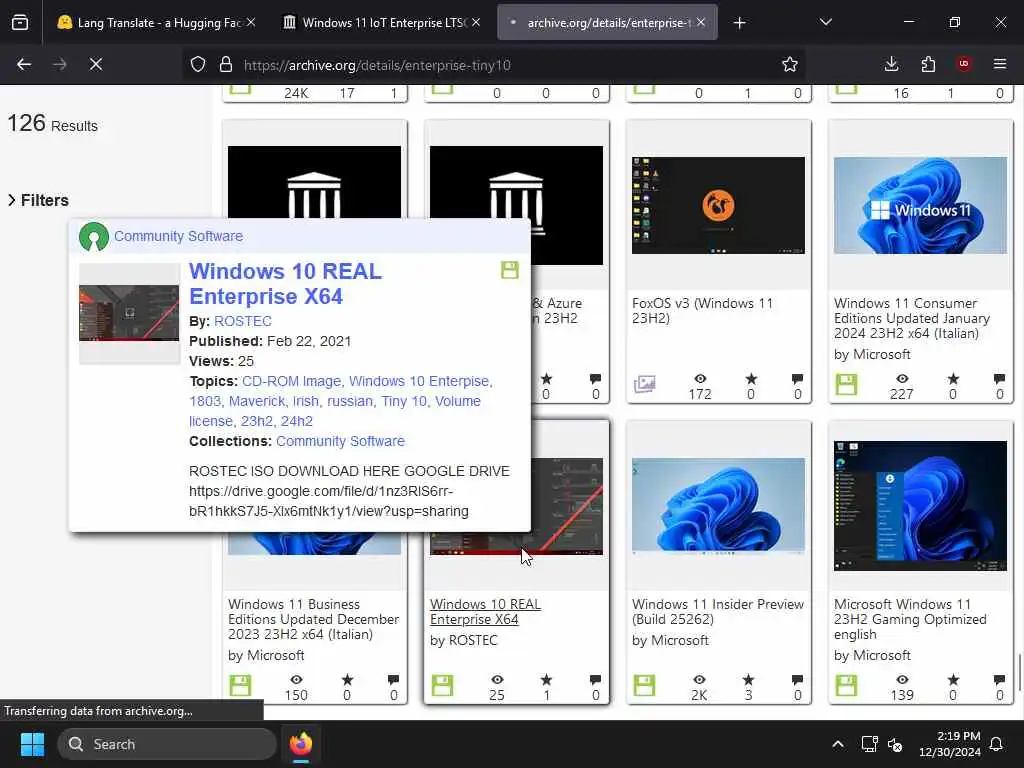Image resolution: width=1024 pixels, height=768 pixels.
Task: Click the views eye icon on FoxOS card
Action: (x=700, y=379)
